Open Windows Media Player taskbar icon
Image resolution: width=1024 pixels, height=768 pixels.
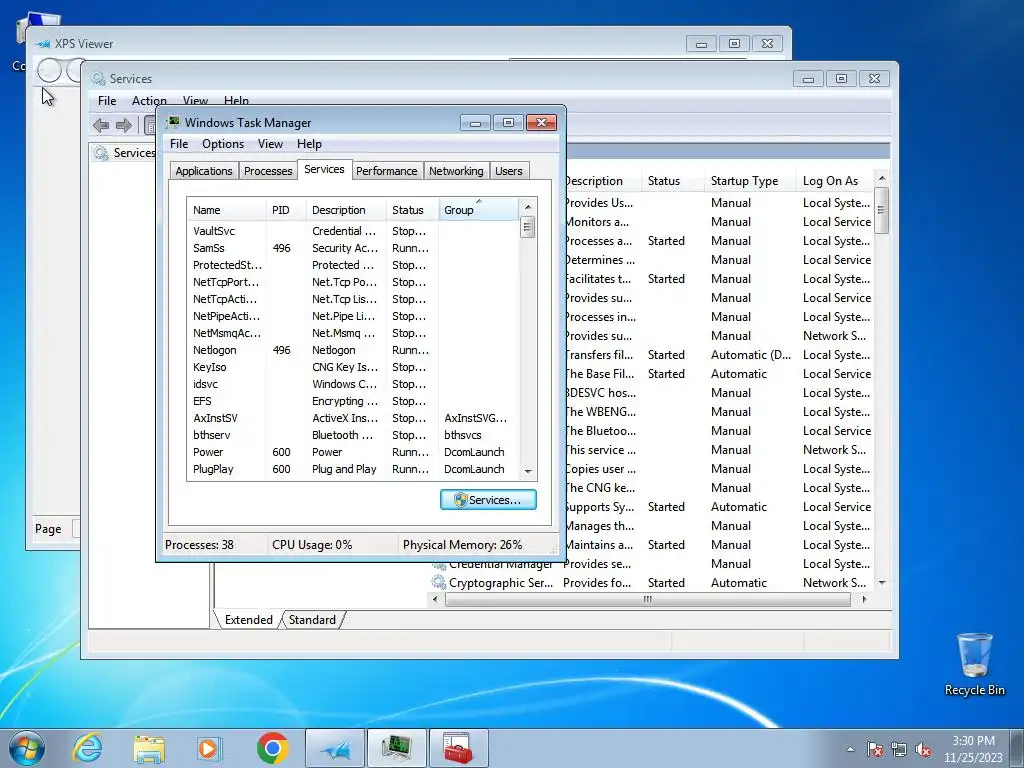click(209, 748)
